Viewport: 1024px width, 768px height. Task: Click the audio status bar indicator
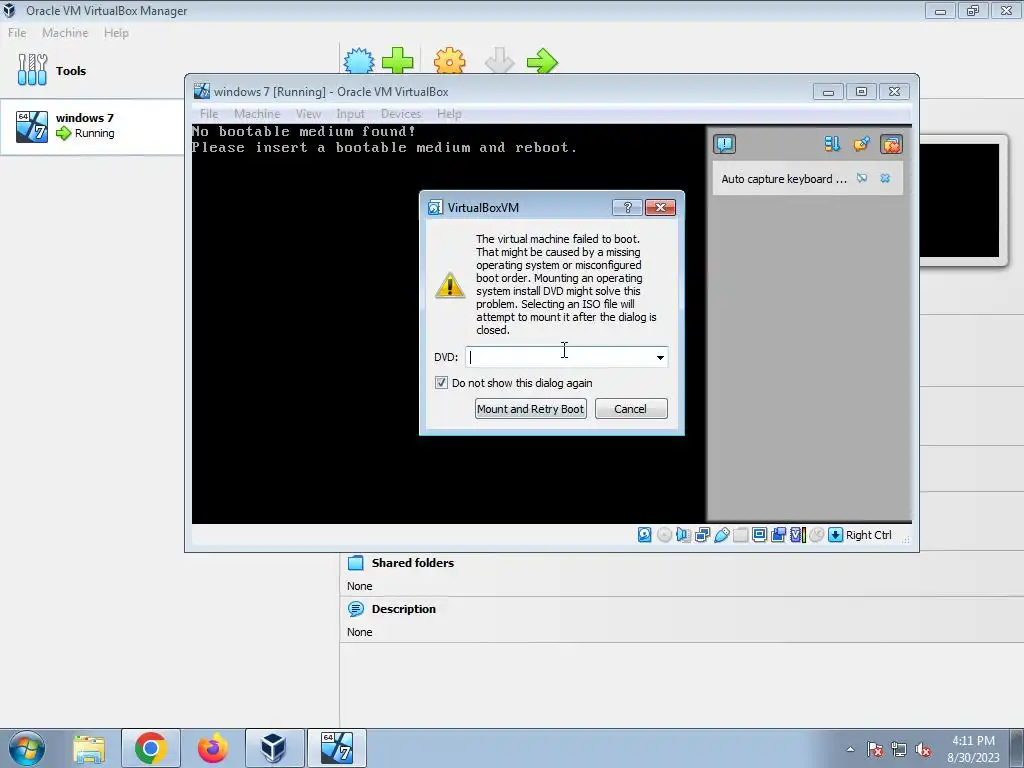coord(683,535)
